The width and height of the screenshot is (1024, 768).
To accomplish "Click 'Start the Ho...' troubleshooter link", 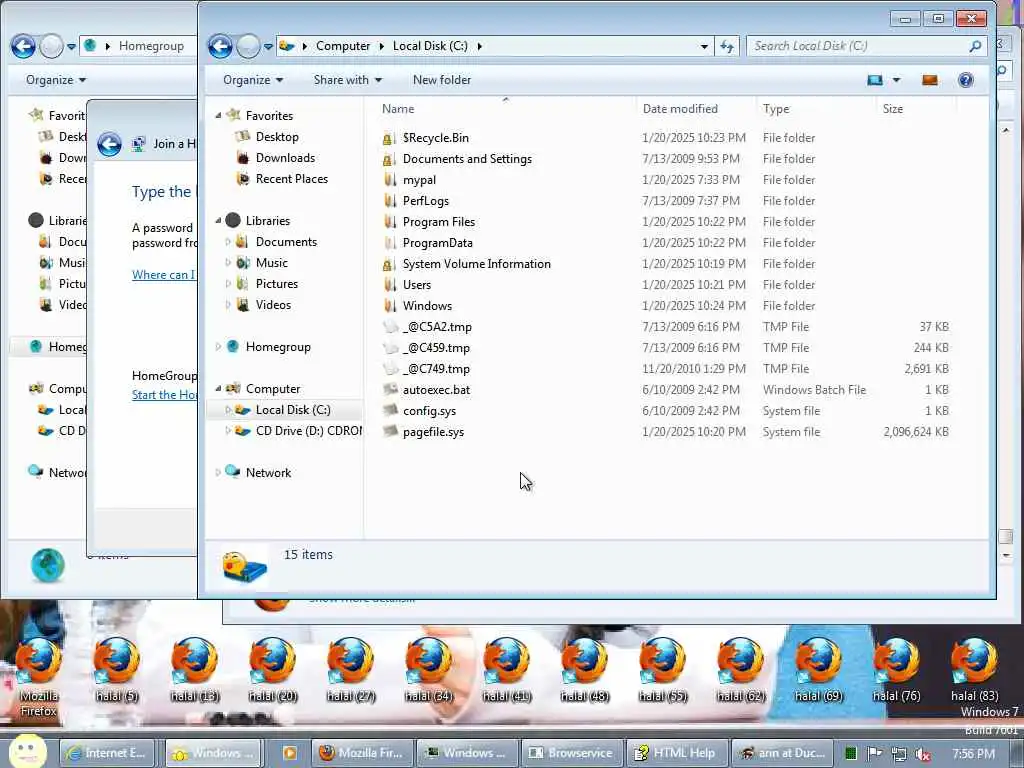I will click(x=164, y=394).
